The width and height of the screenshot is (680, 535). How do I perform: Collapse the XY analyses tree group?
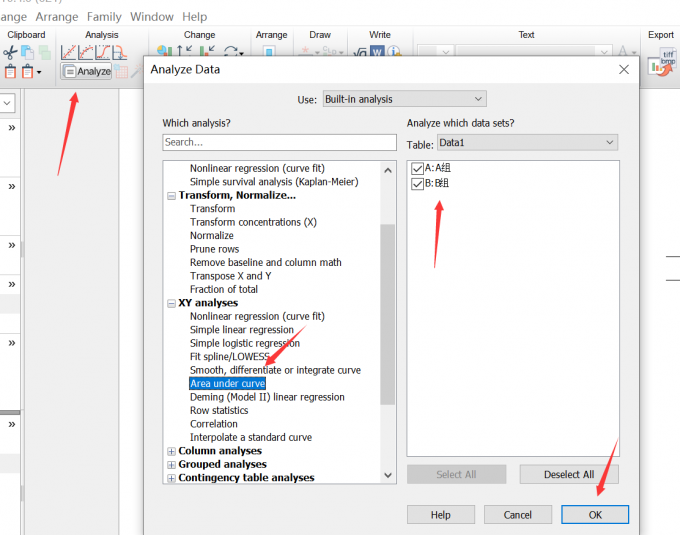[x=171, y=303]
